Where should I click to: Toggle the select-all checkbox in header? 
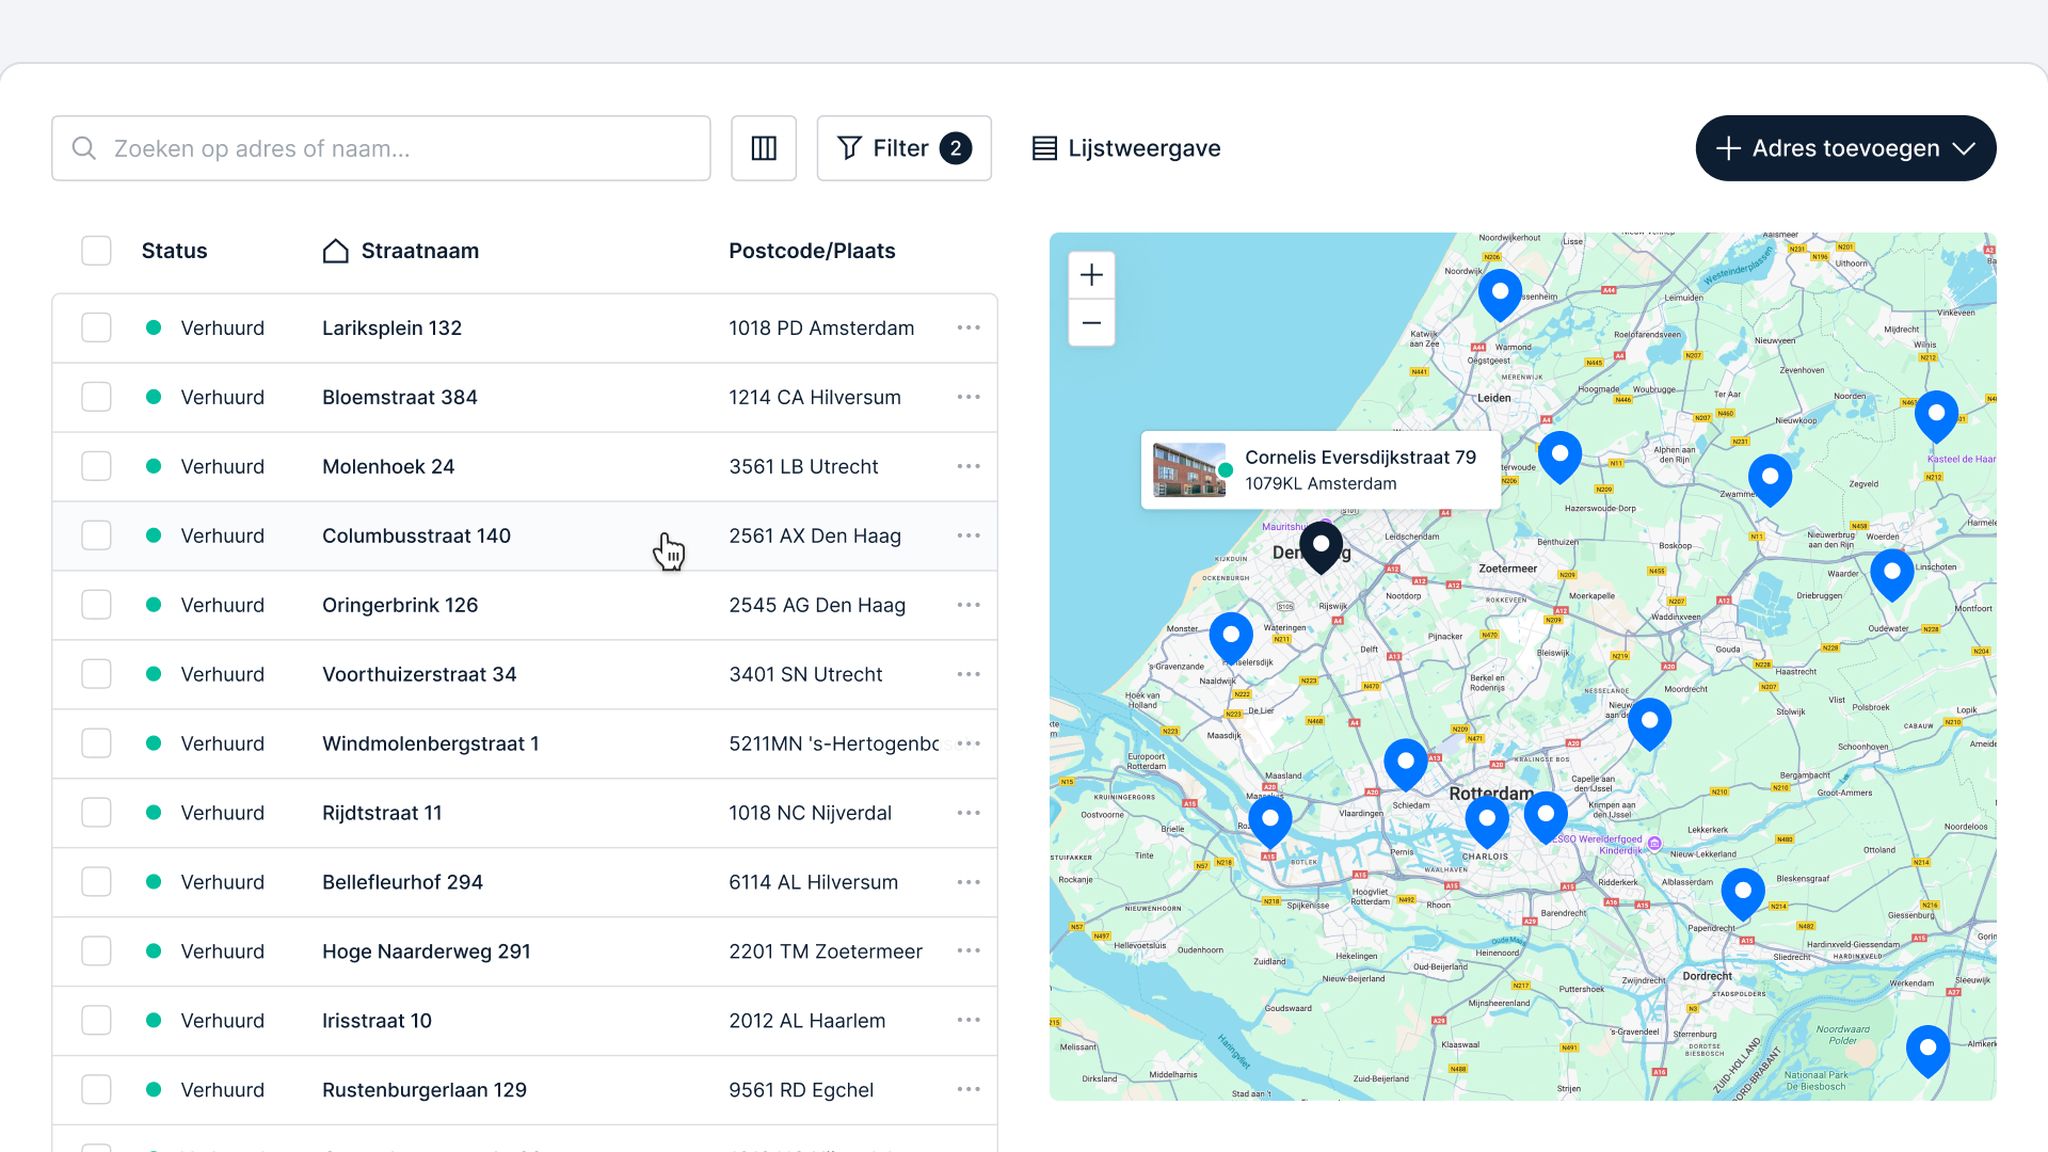coord(96,251)
